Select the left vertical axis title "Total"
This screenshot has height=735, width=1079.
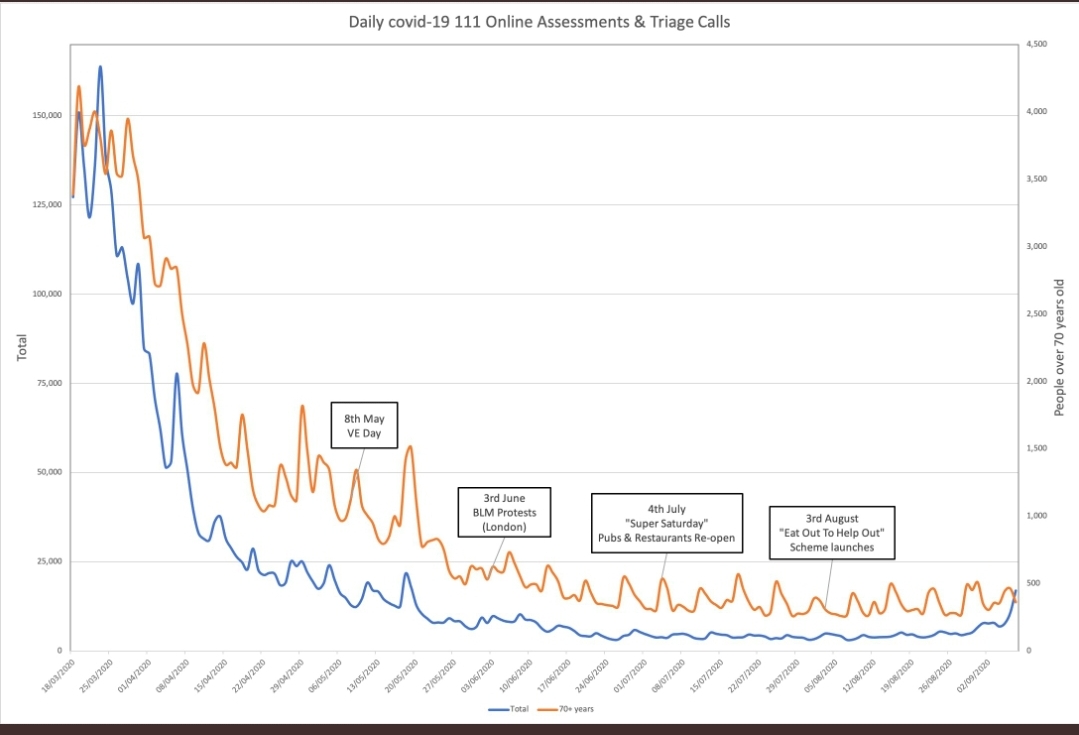click(20, 347)
